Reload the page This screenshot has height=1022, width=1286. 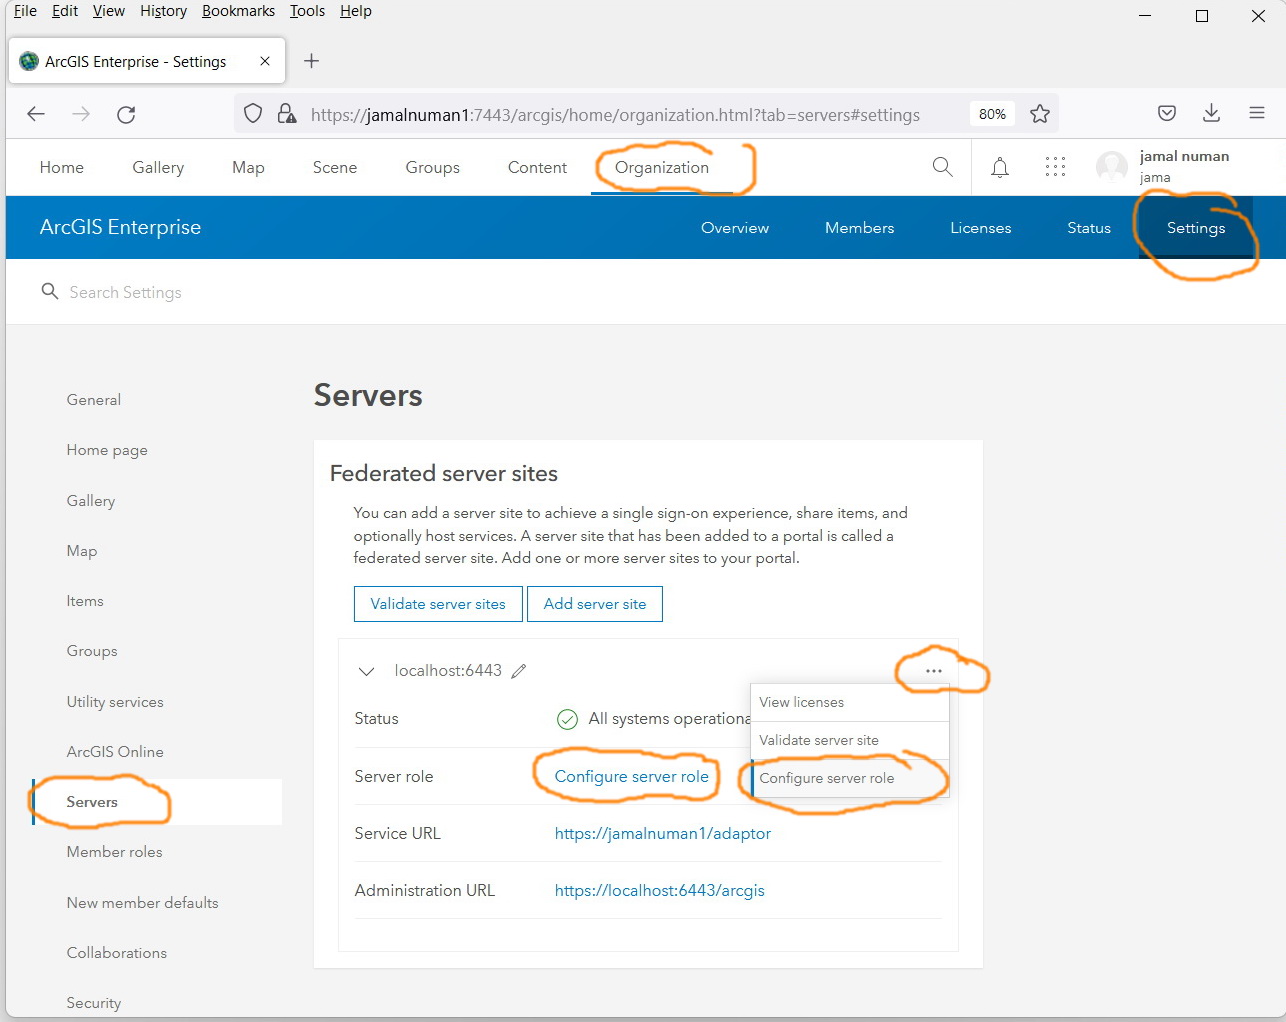click(x=126, y=113)
